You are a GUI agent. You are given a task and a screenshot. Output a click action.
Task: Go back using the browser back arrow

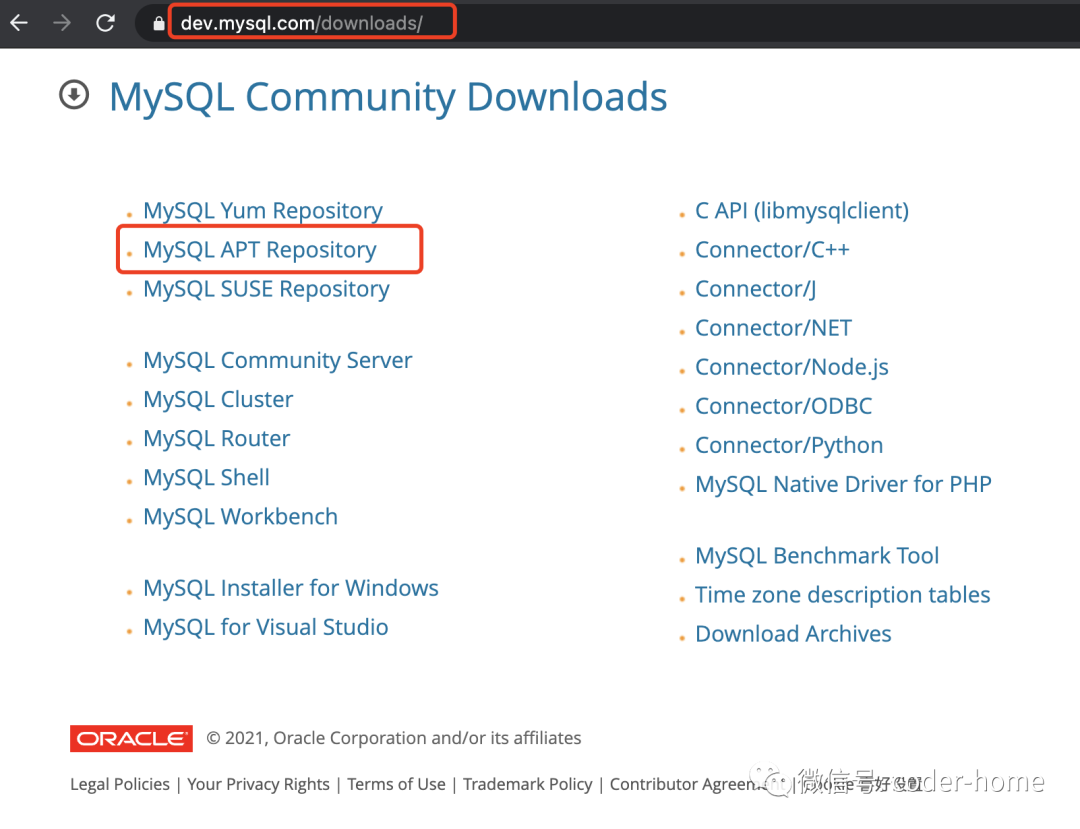tap(19, 23)
